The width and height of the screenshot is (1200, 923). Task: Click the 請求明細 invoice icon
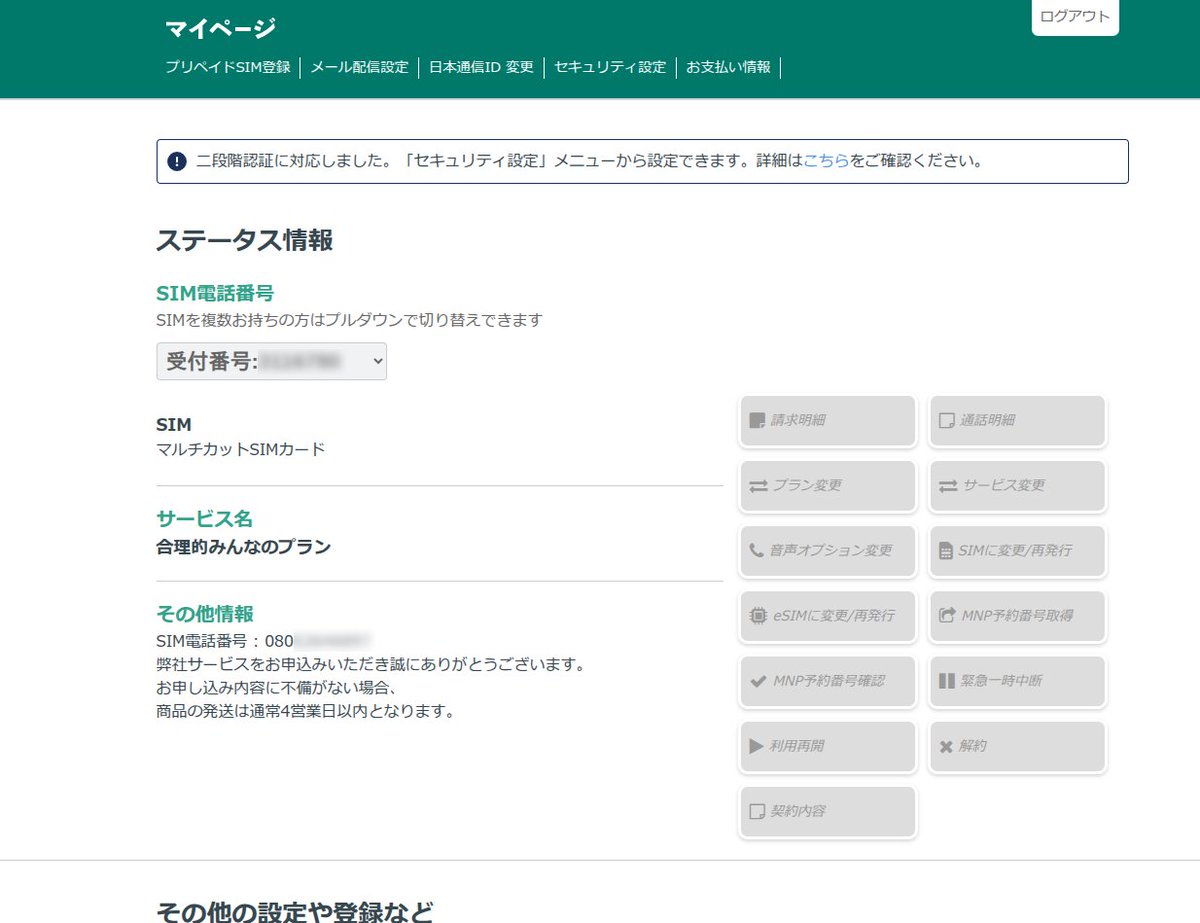(757, 421)
